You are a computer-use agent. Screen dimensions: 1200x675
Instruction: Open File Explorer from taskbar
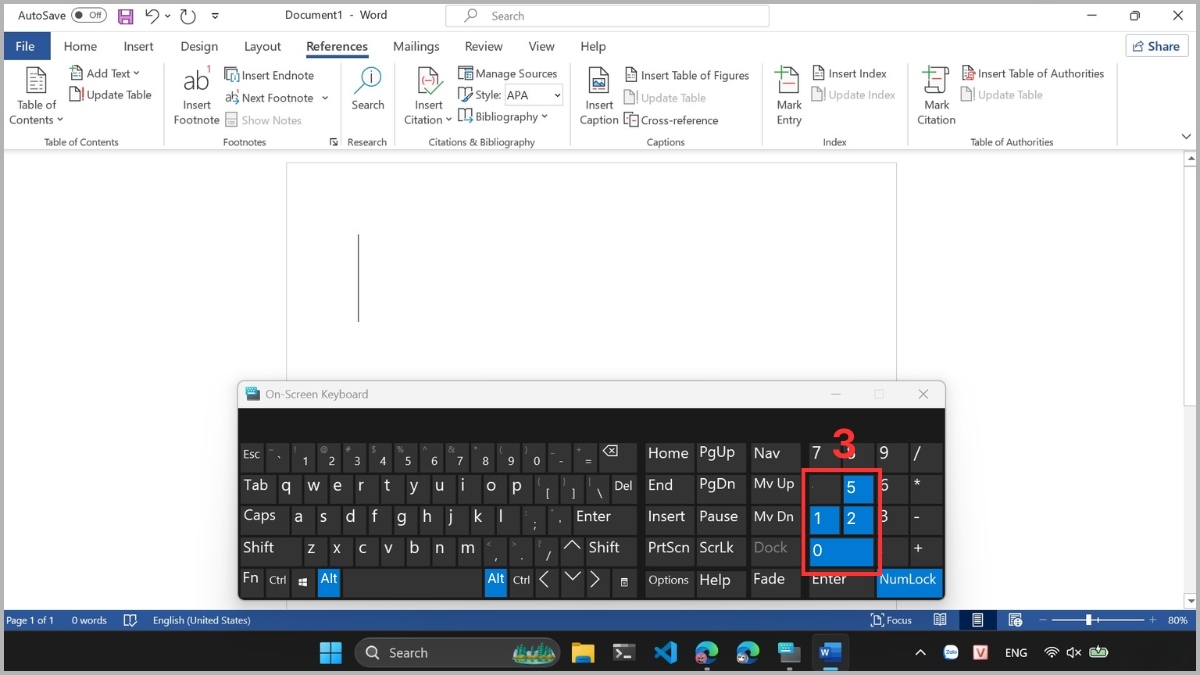(x=583, y=653)
